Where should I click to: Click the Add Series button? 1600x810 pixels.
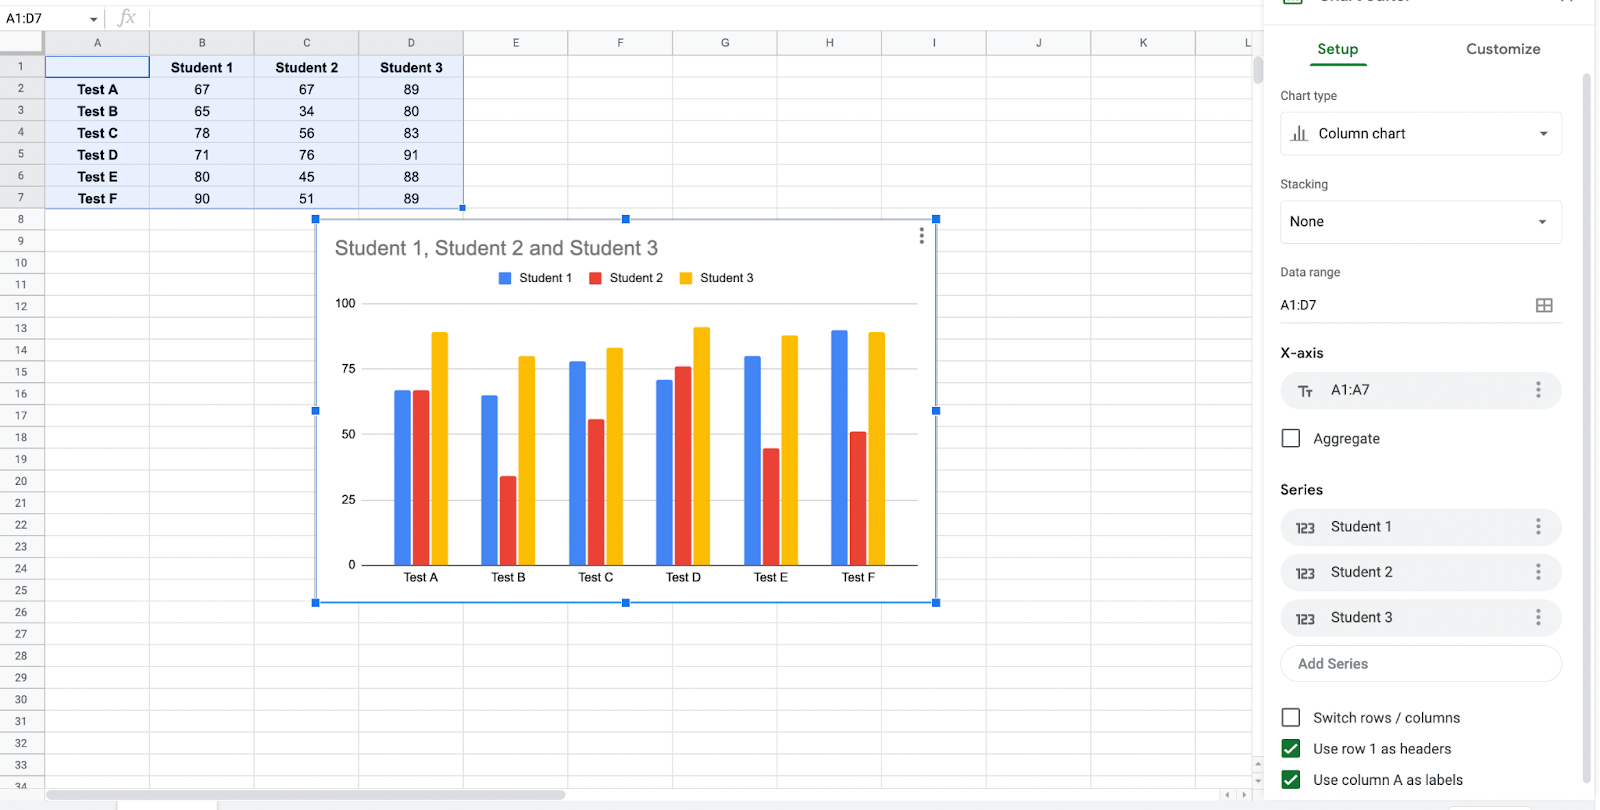coord(1420,664)
